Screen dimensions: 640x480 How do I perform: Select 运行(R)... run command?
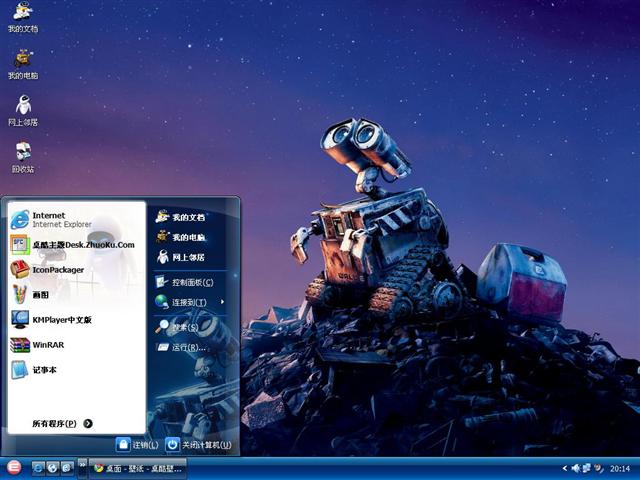point(185,347)
